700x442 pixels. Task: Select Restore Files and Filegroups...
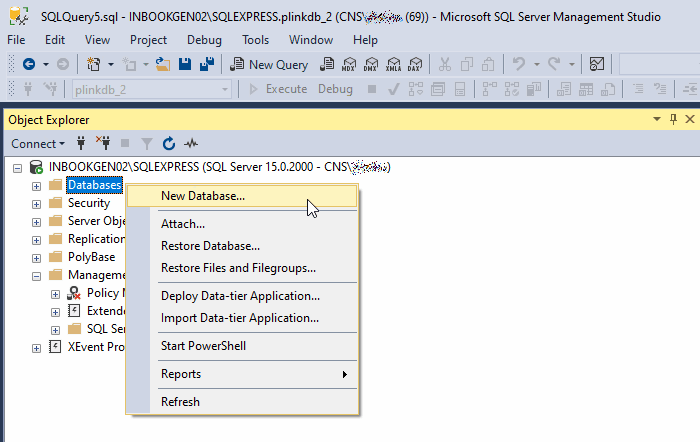point(242,268)
